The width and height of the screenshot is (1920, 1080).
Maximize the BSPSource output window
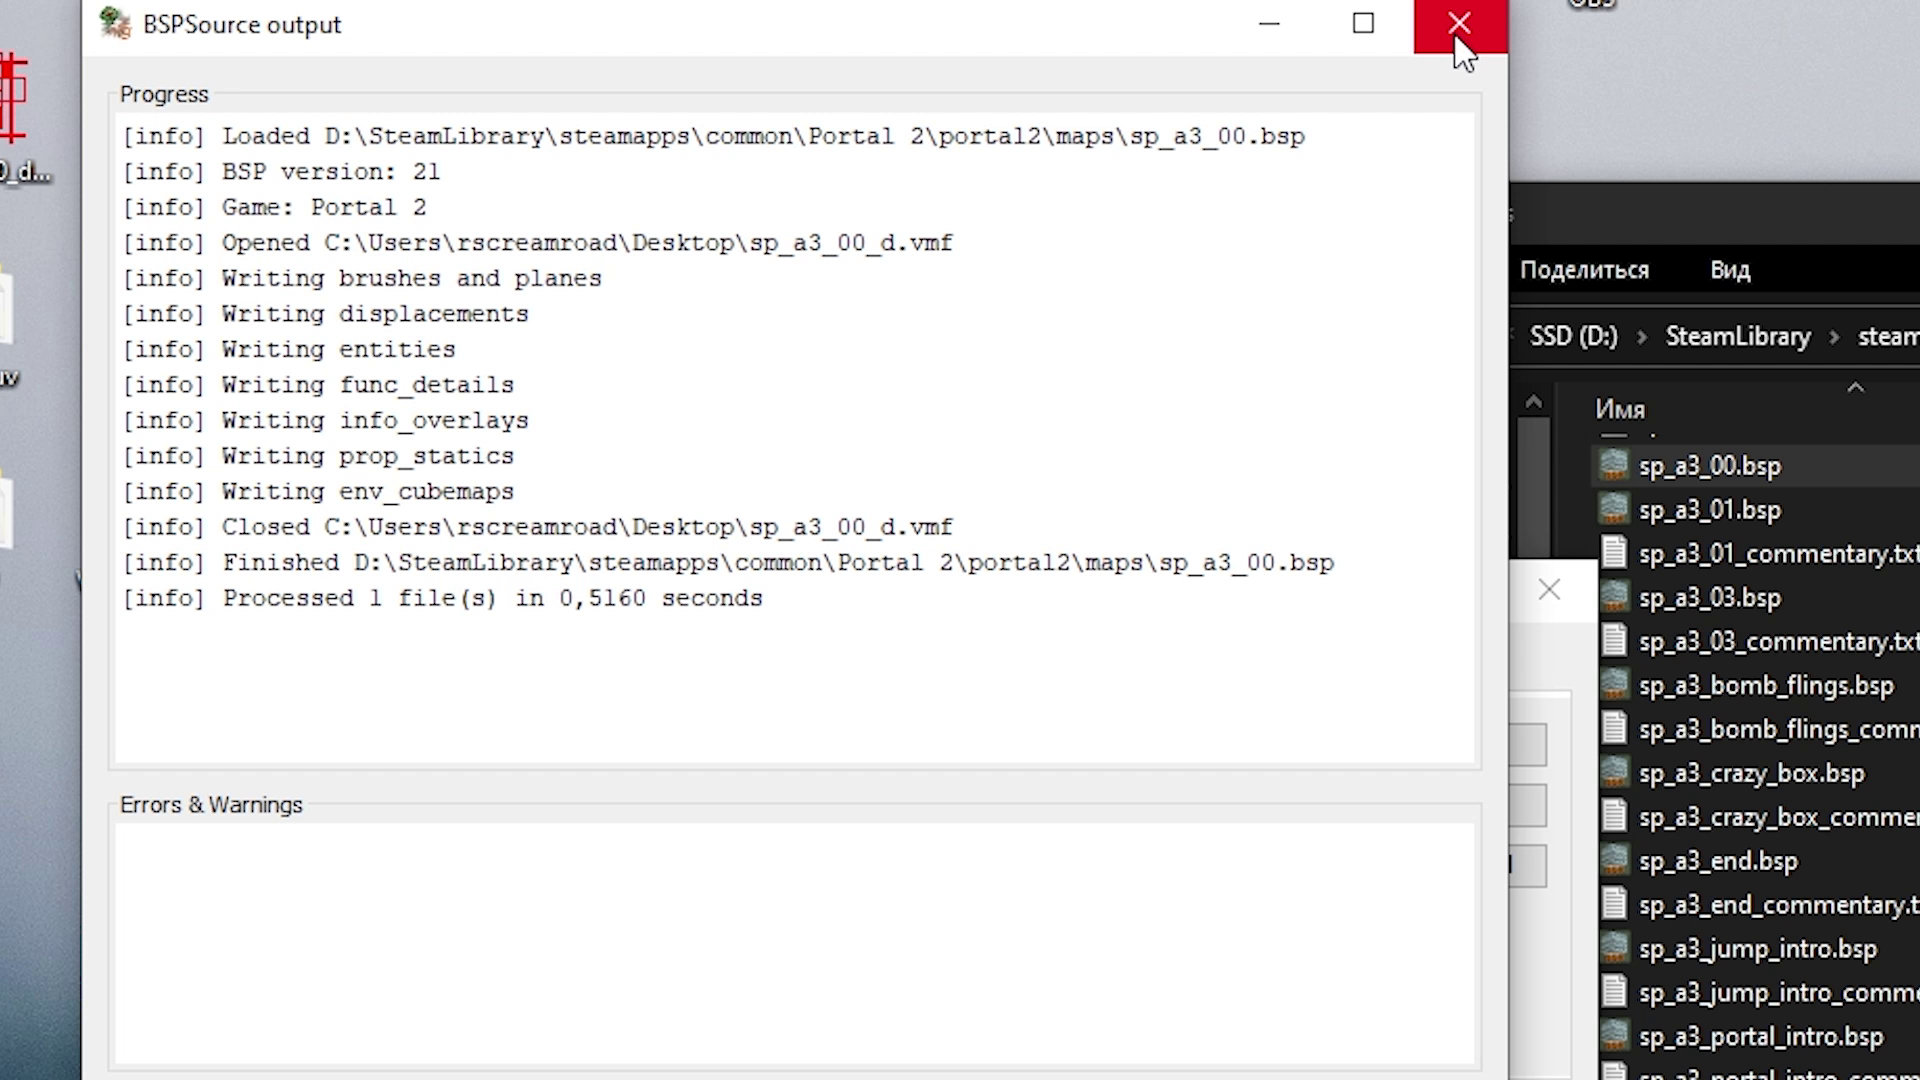tap(1363, 24)
